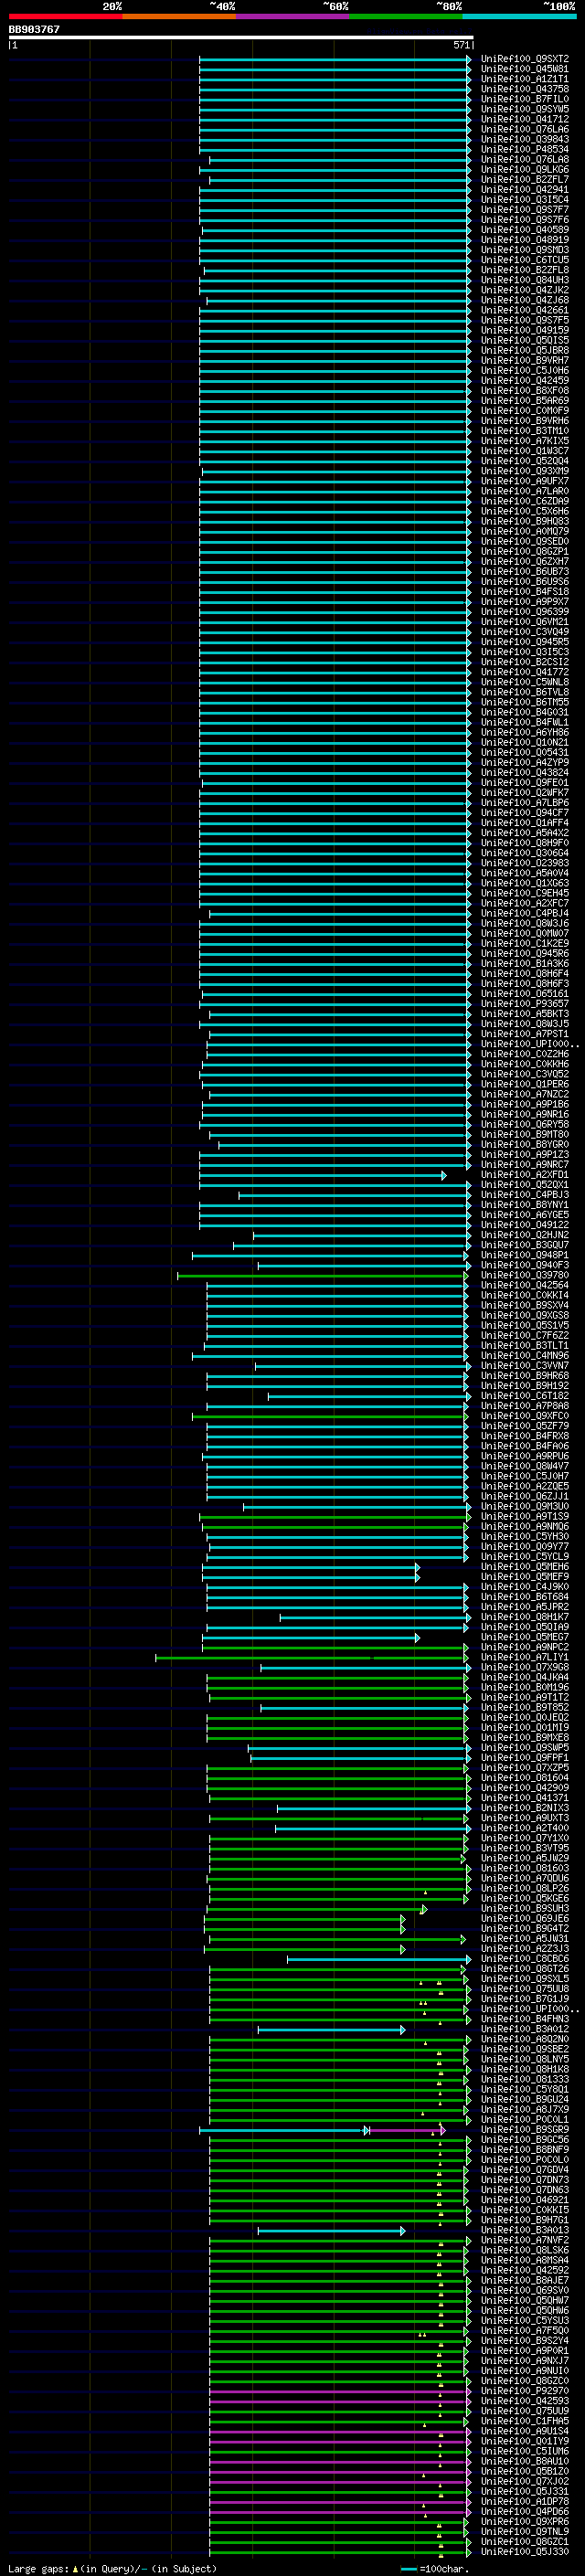Select hit label UniRef100_C5J0H6
This screenshot has width=585, height=2576.
(525, 371)
